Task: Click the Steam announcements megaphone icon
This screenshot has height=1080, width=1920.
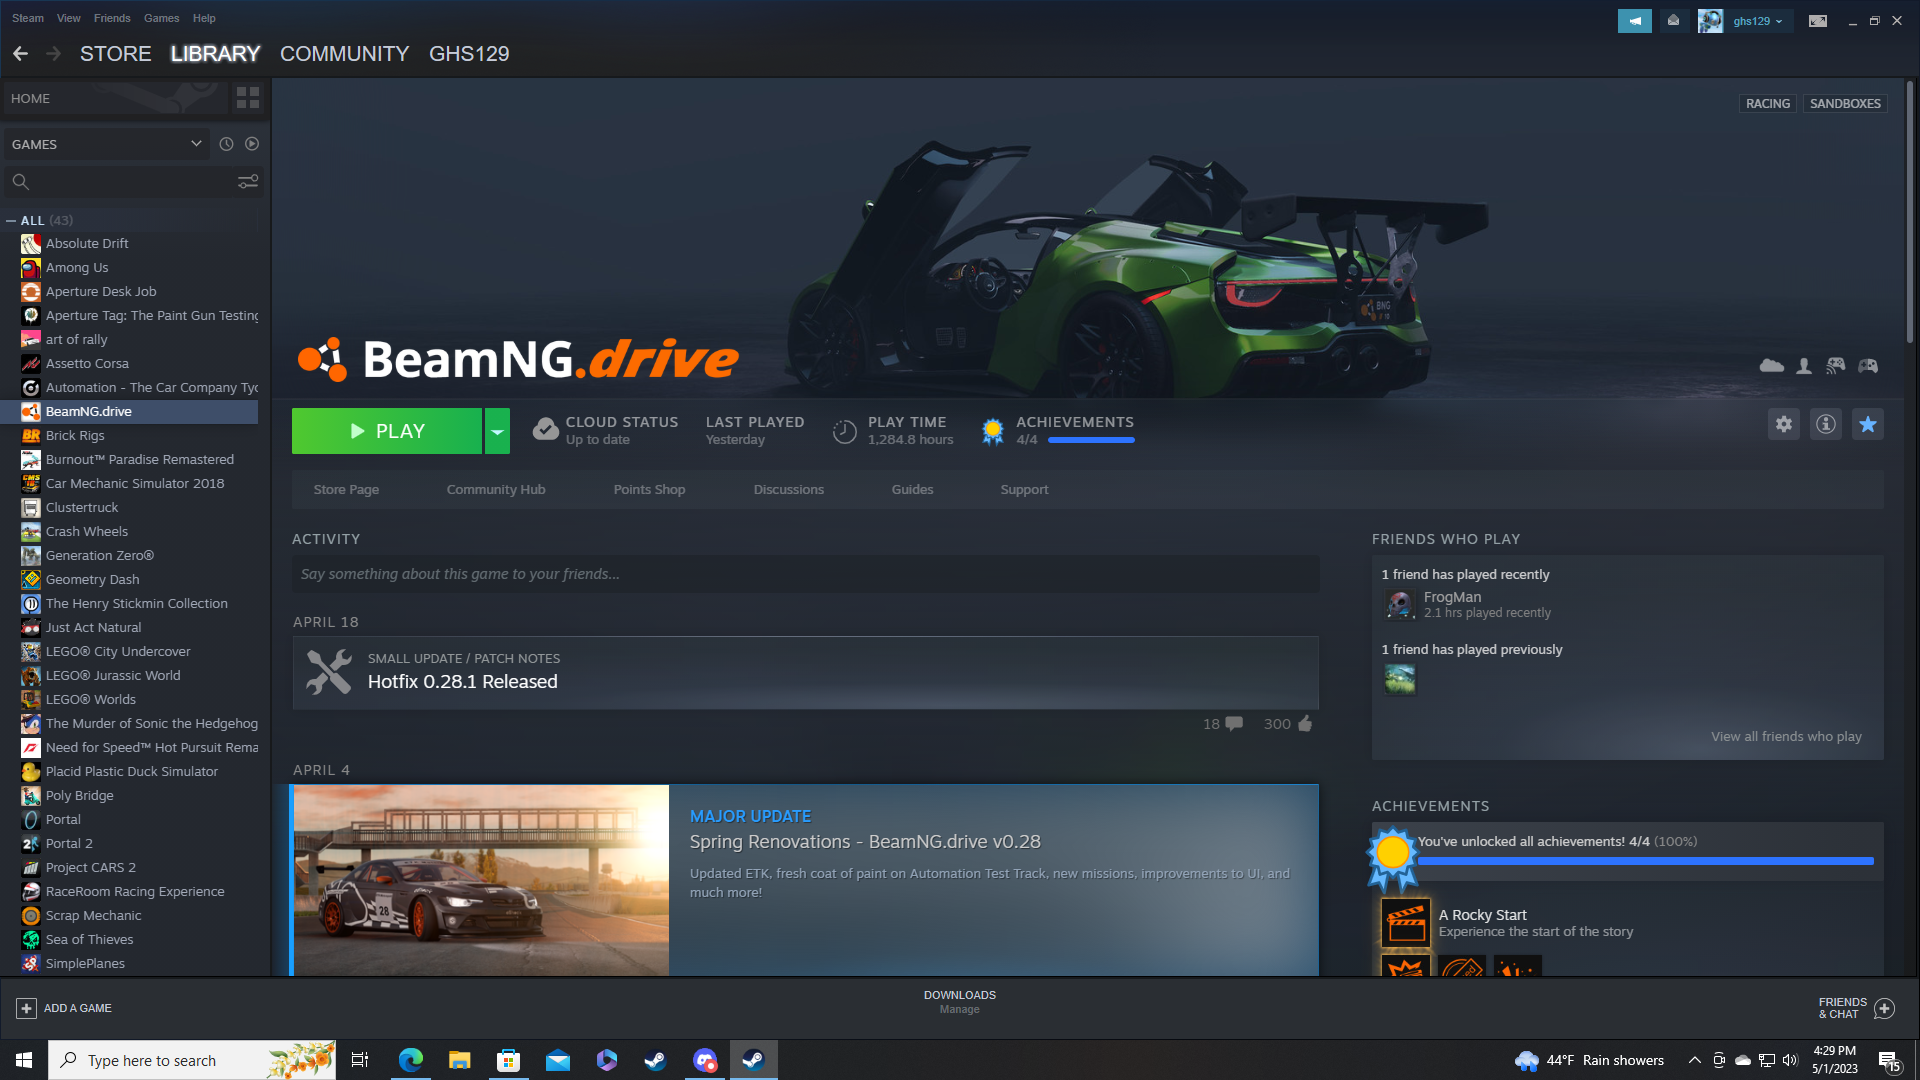Action: pos(1635,20)
